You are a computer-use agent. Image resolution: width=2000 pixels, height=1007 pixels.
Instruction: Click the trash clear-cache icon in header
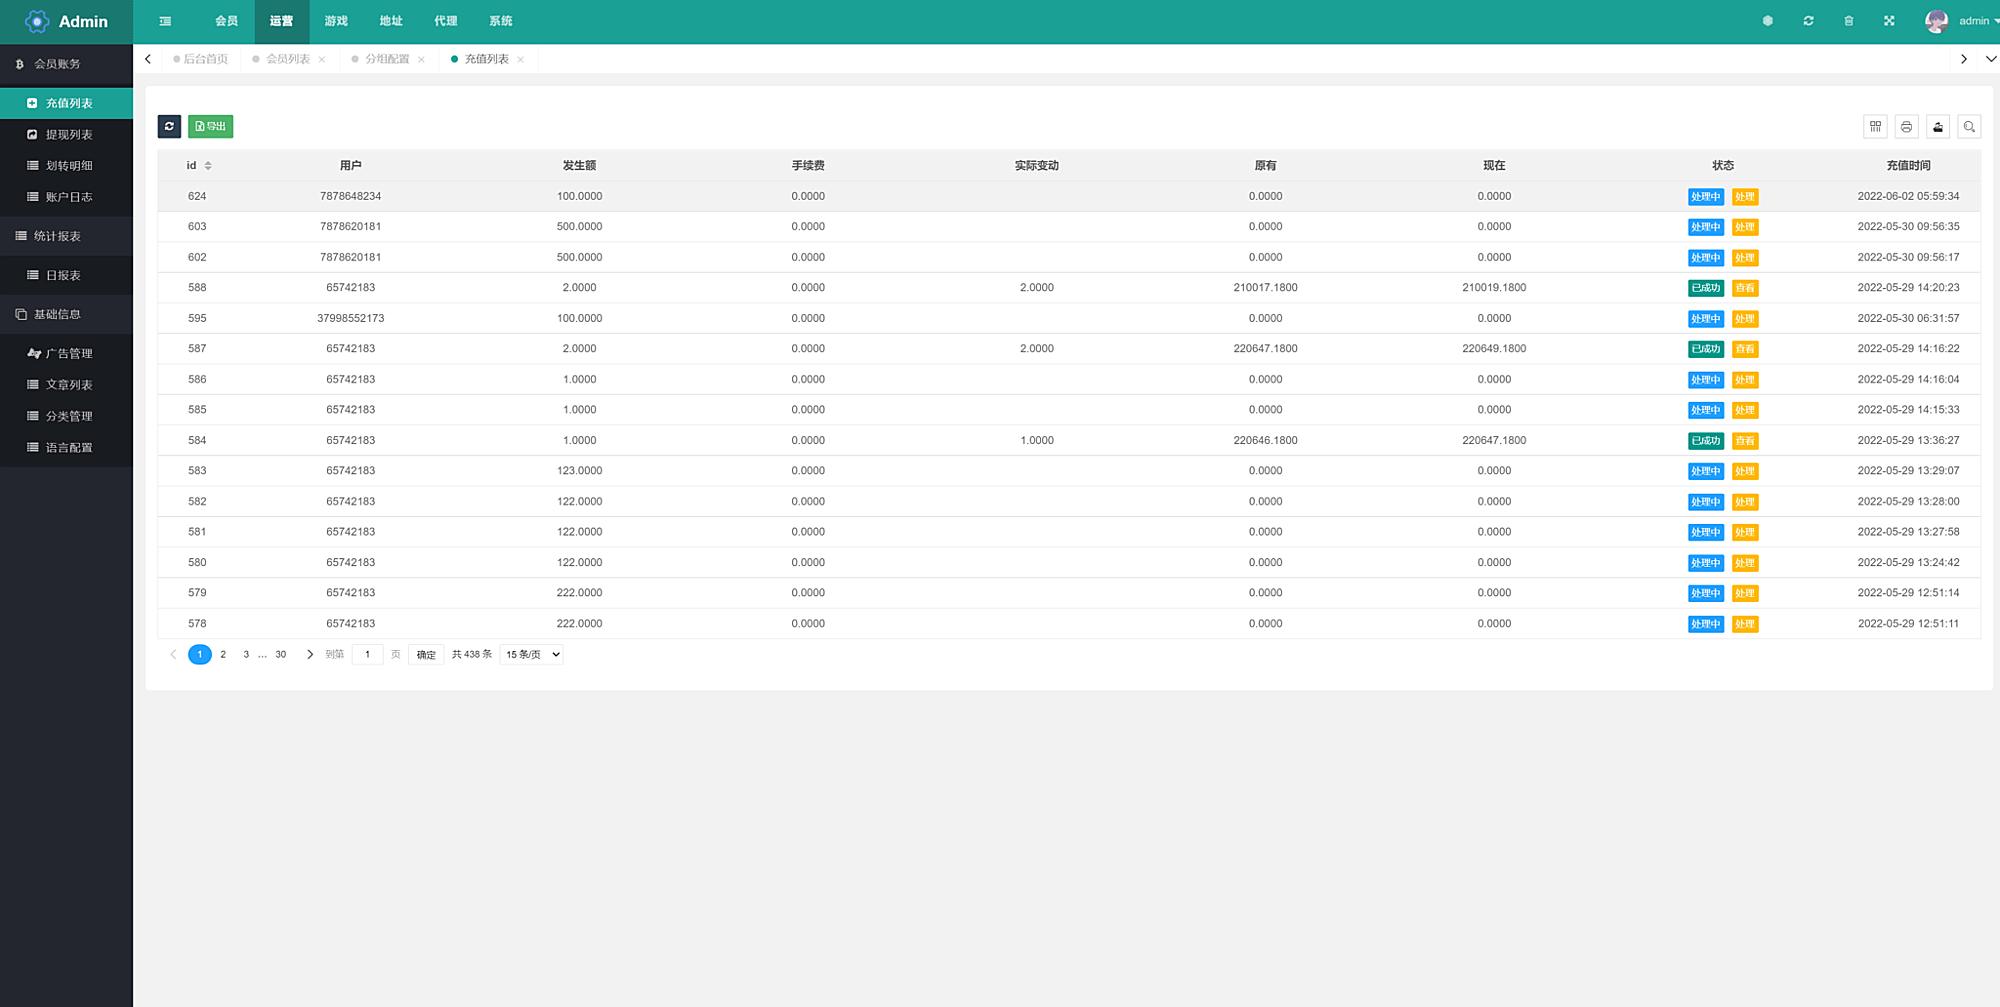[x=1848, y=21]
